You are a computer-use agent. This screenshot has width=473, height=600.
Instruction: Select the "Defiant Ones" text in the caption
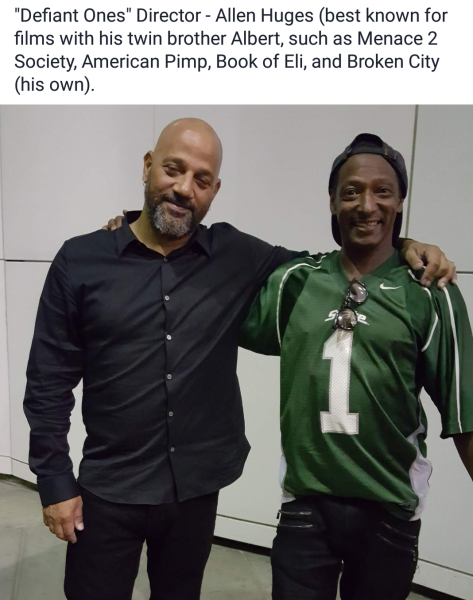coord(73,16)
